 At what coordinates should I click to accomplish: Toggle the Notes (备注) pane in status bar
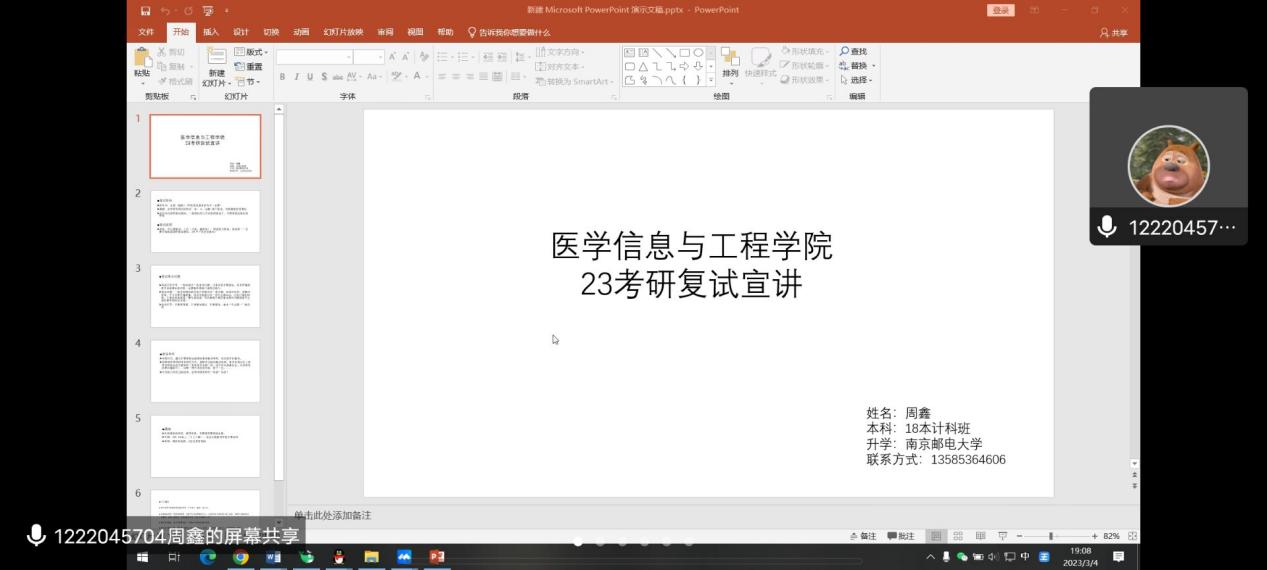862,536
